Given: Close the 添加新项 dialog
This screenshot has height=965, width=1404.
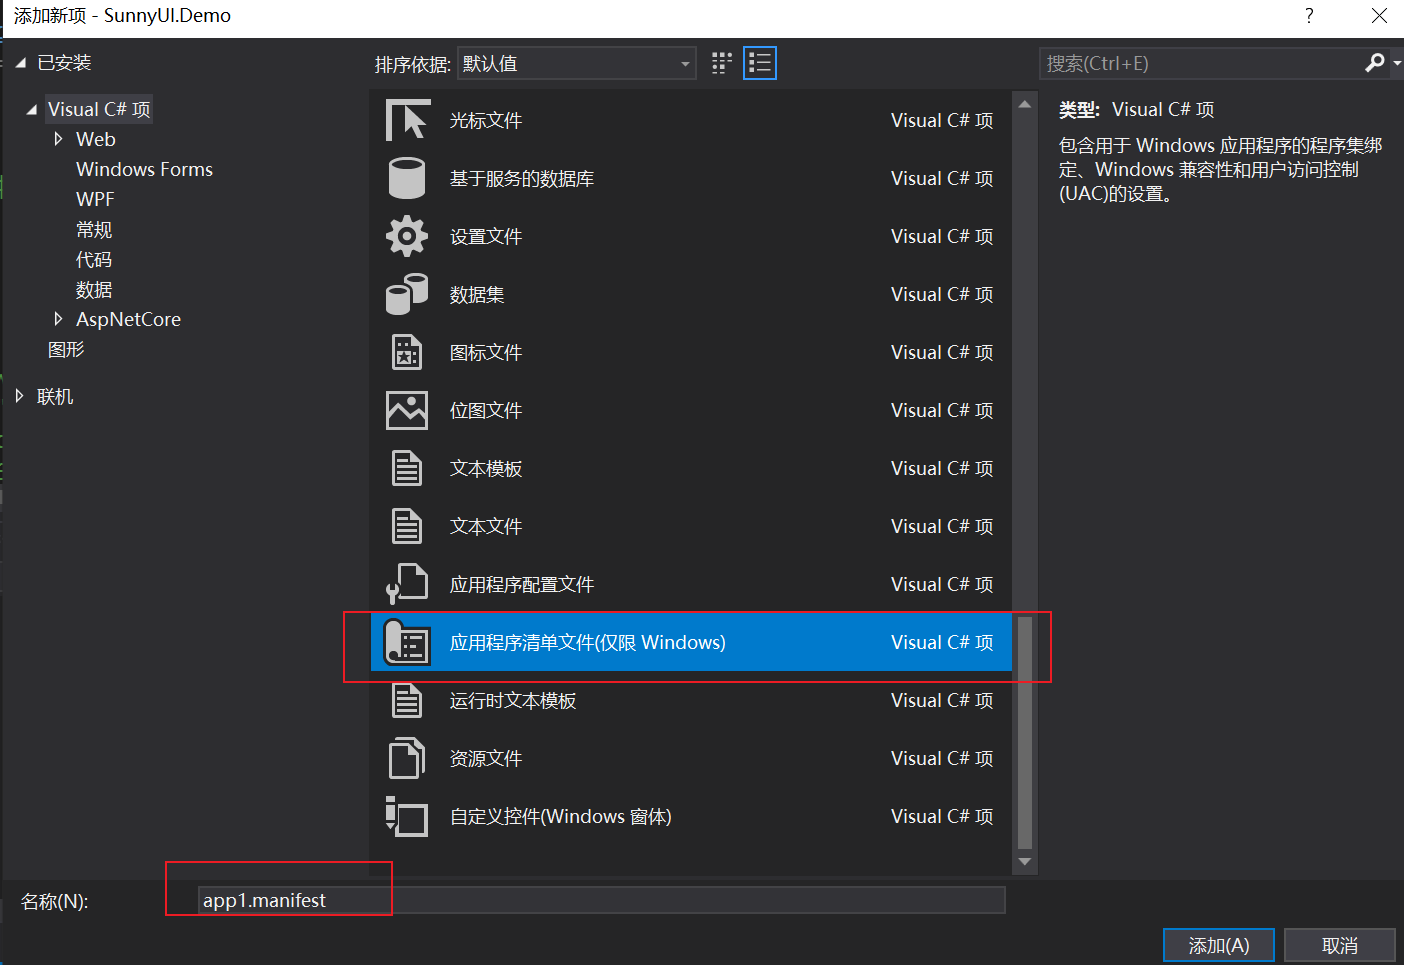Looking at the screenshot, I should (x=1379, y=15).
